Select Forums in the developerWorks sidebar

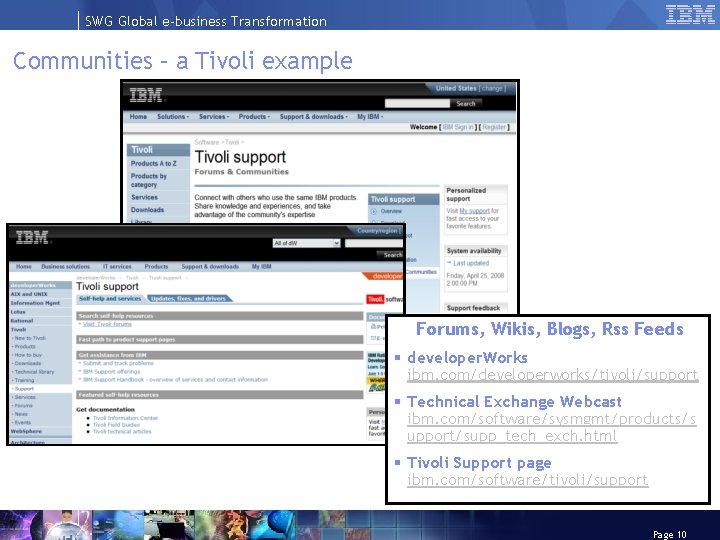point(23,406)
